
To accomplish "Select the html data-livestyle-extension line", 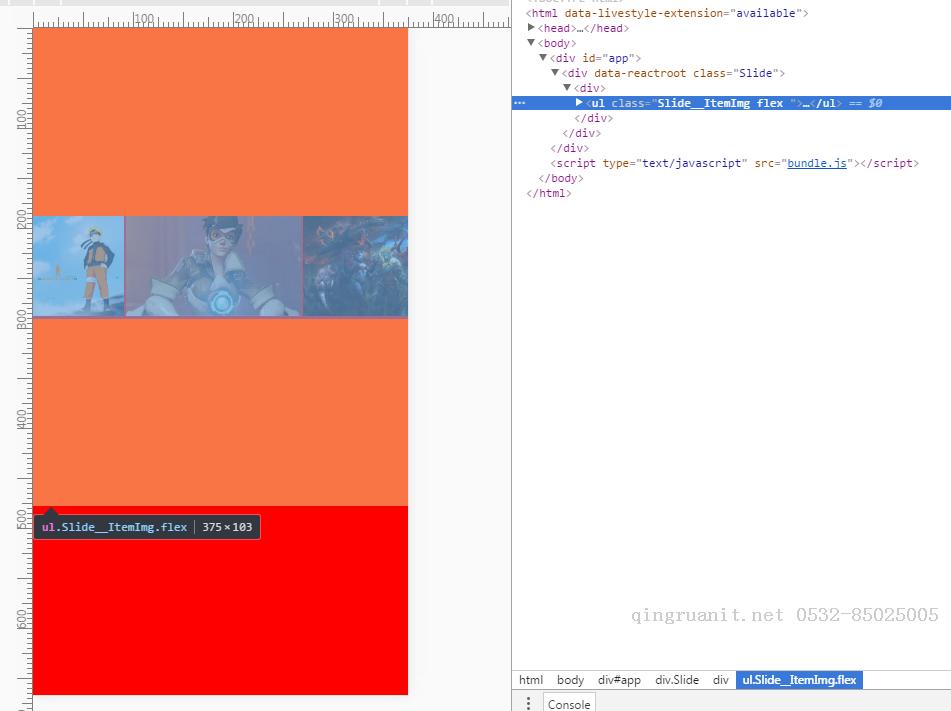I will point(667,13).
